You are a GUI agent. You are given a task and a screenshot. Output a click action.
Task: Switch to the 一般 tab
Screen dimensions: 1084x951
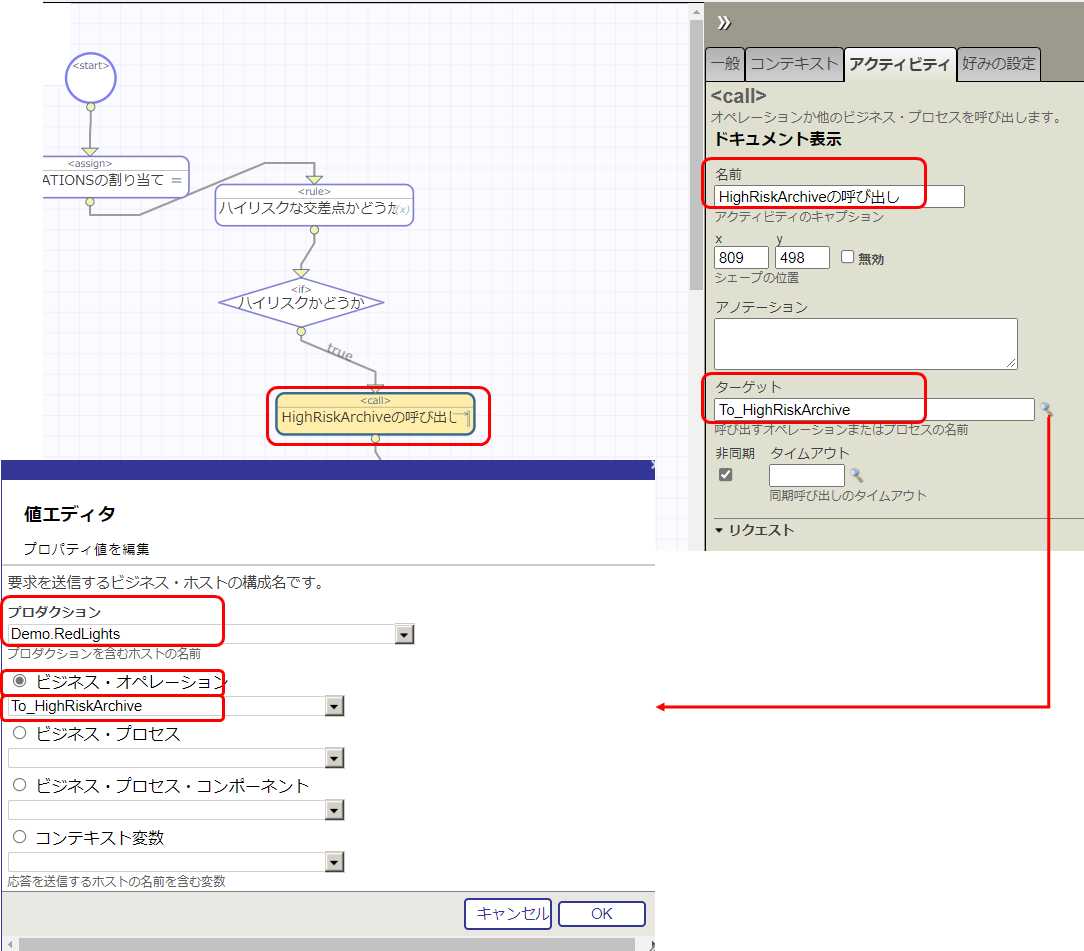[x=725, y=64]
